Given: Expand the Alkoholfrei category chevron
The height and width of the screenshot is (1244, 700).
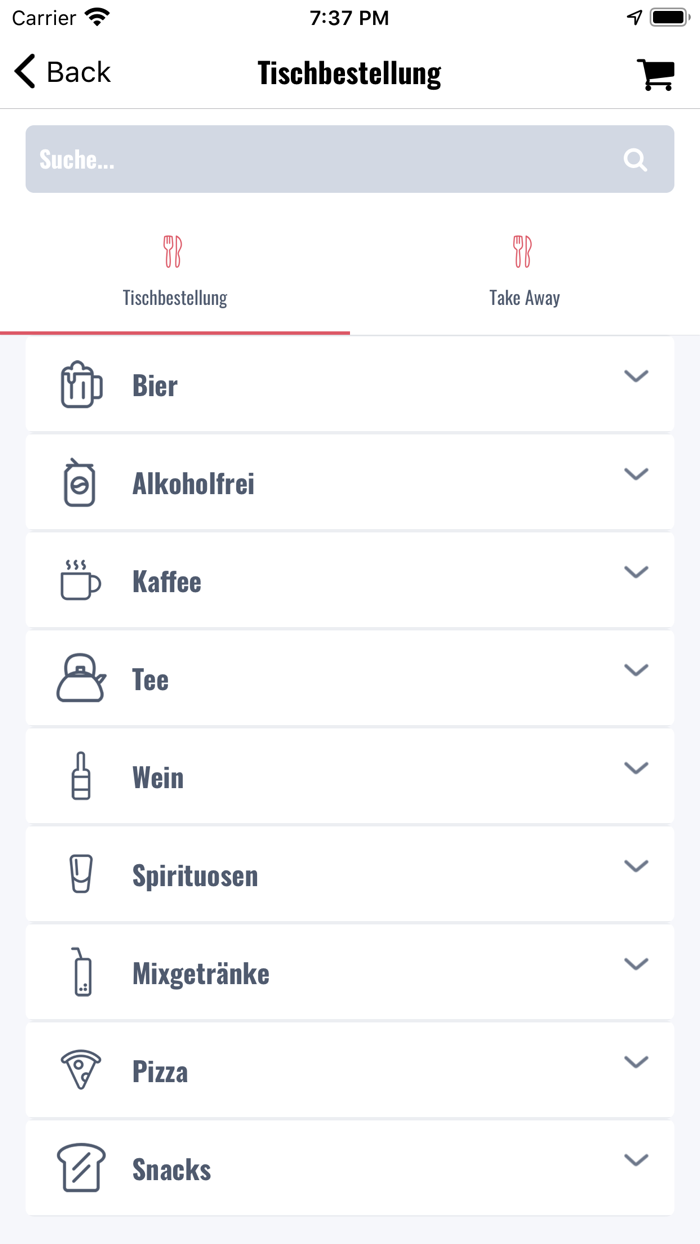Looking at the screenshot, I should click(636, 474).
